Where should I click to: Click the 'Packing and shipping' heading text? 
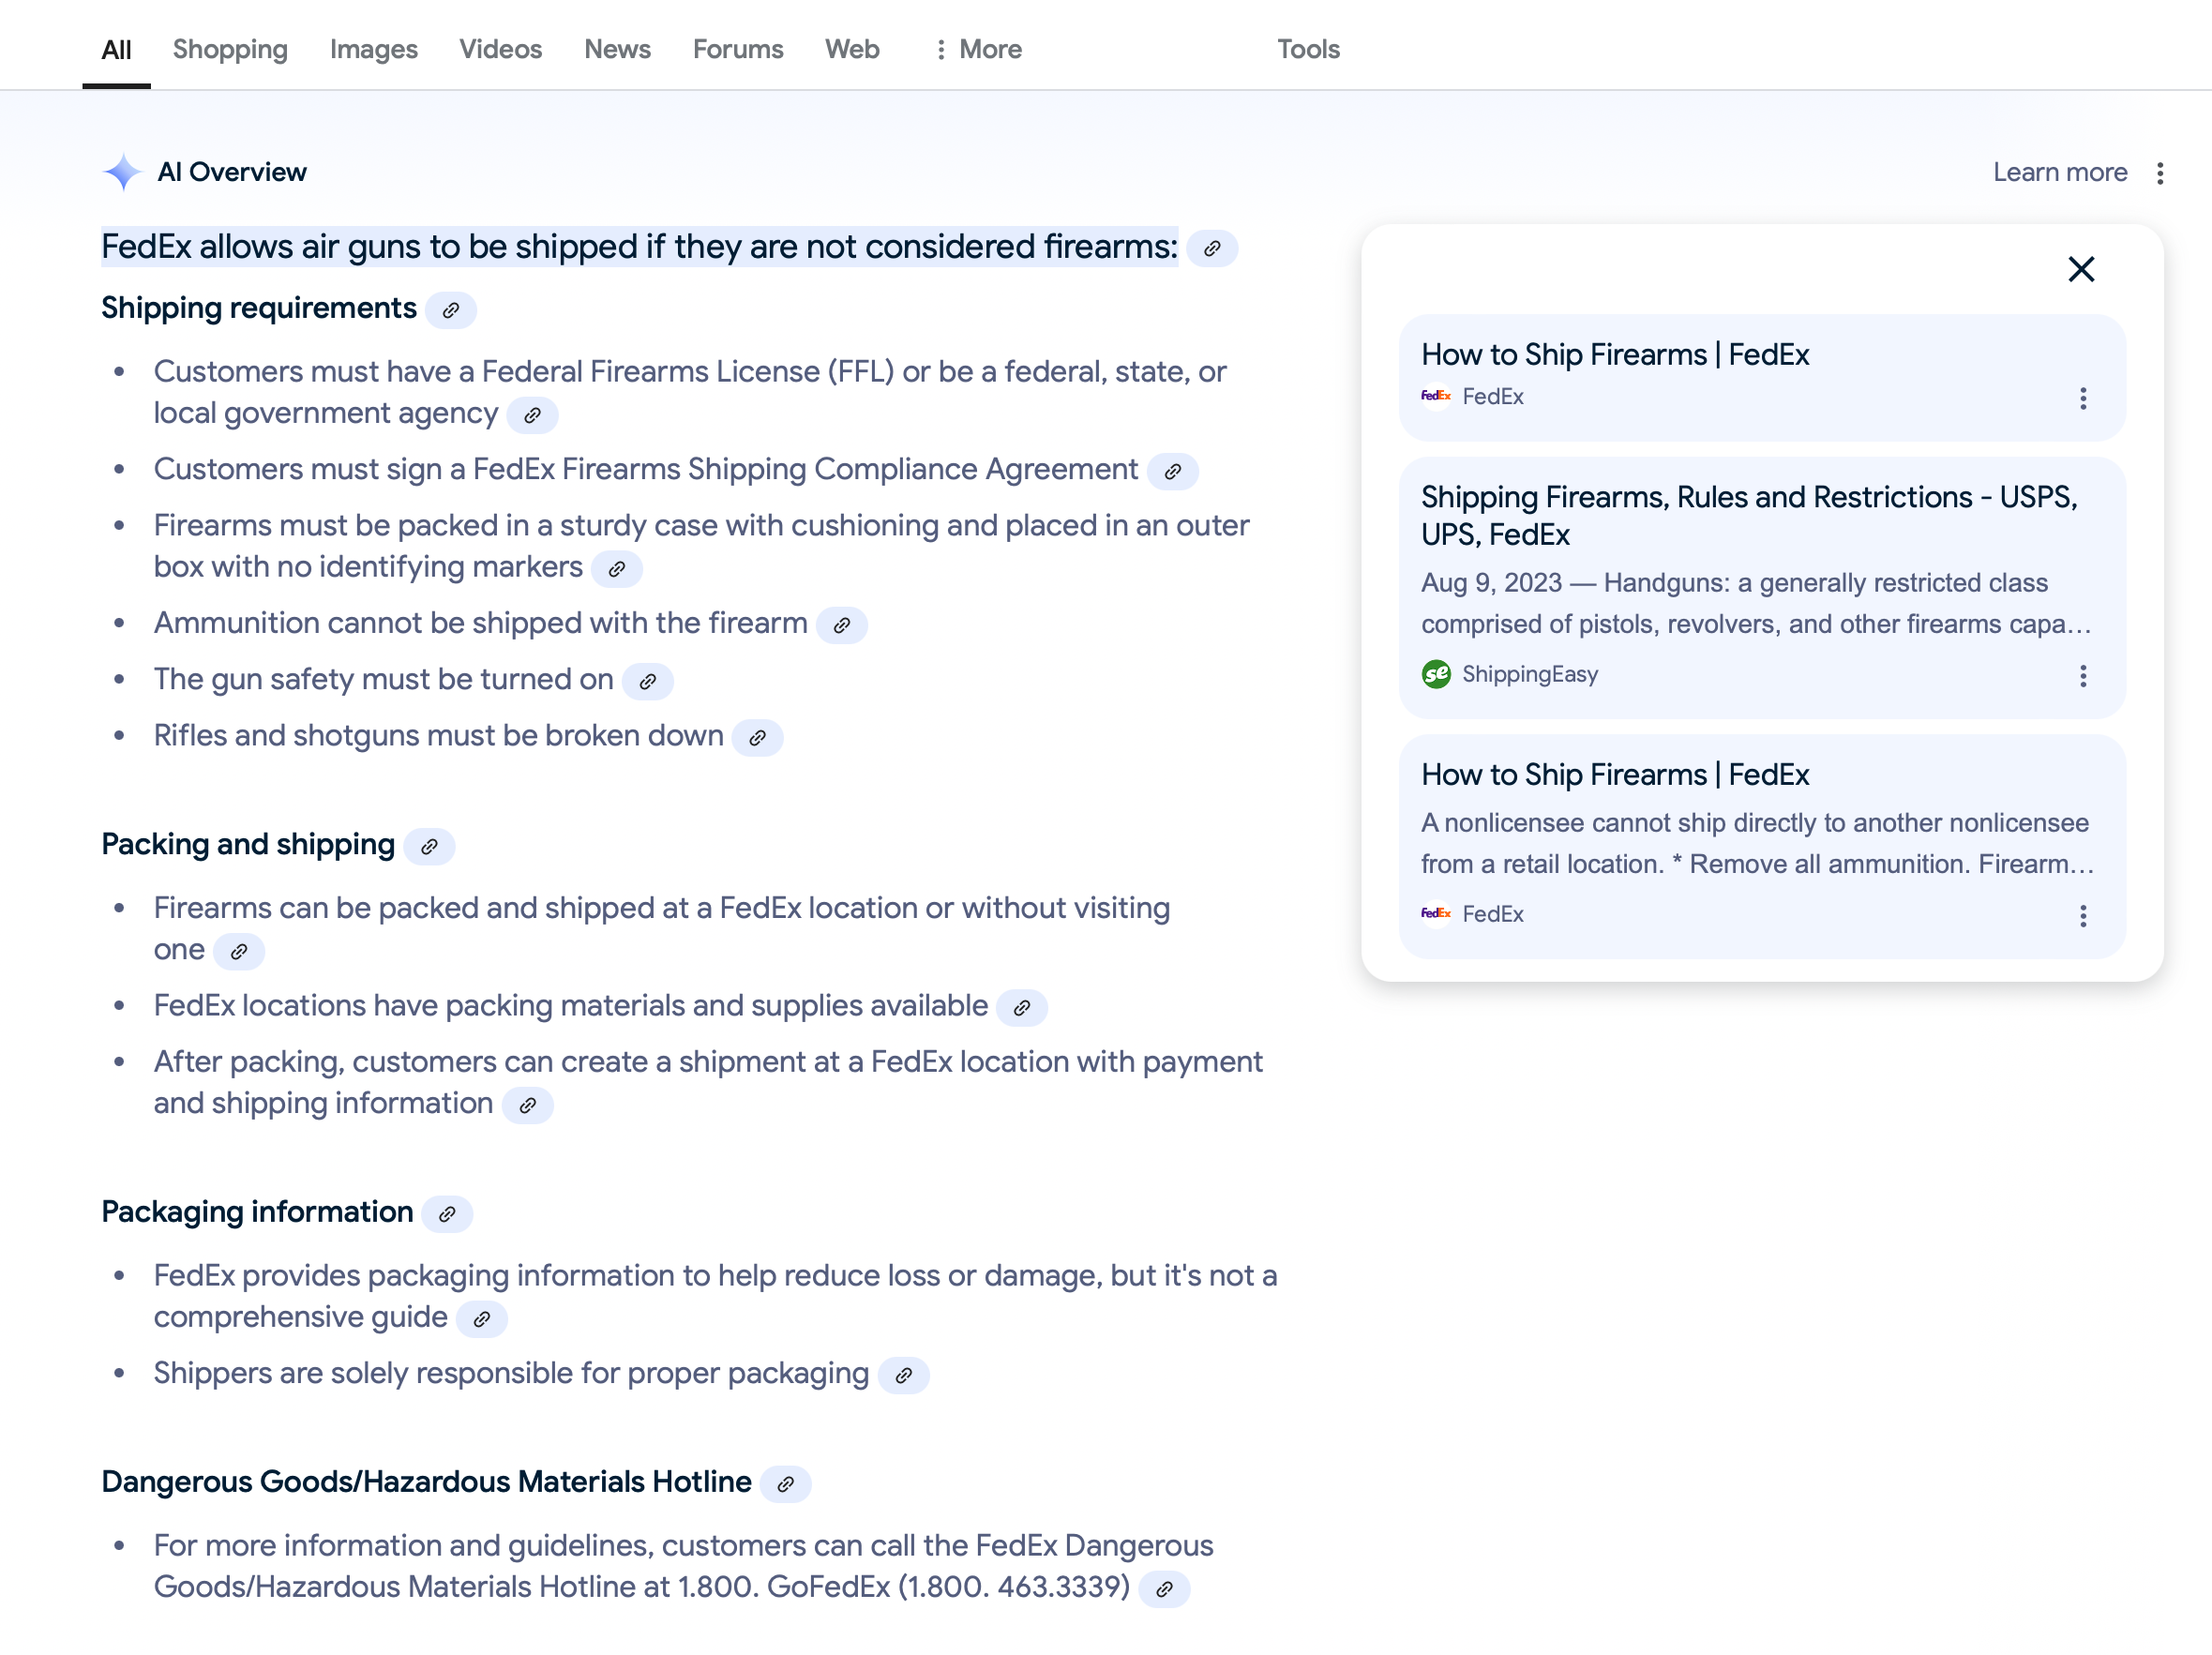(x=248, y=844)
